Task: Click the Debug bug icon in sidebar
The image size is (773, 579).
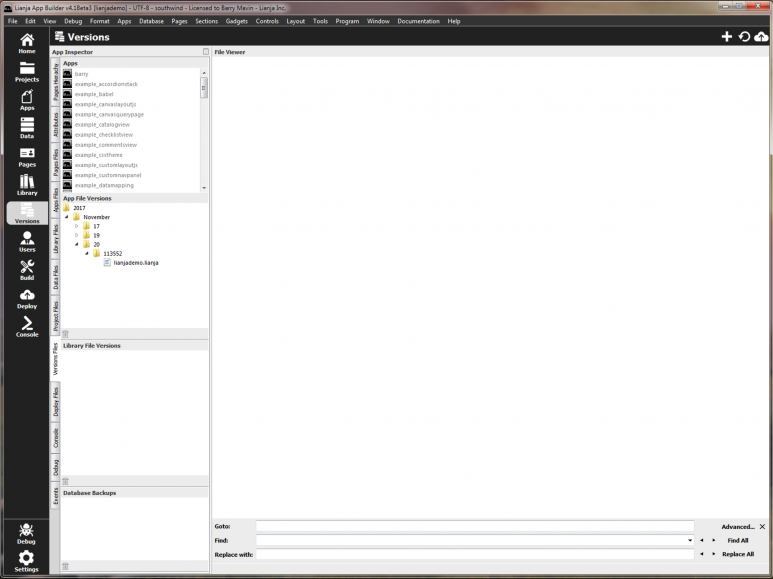Action: point(26,534)
